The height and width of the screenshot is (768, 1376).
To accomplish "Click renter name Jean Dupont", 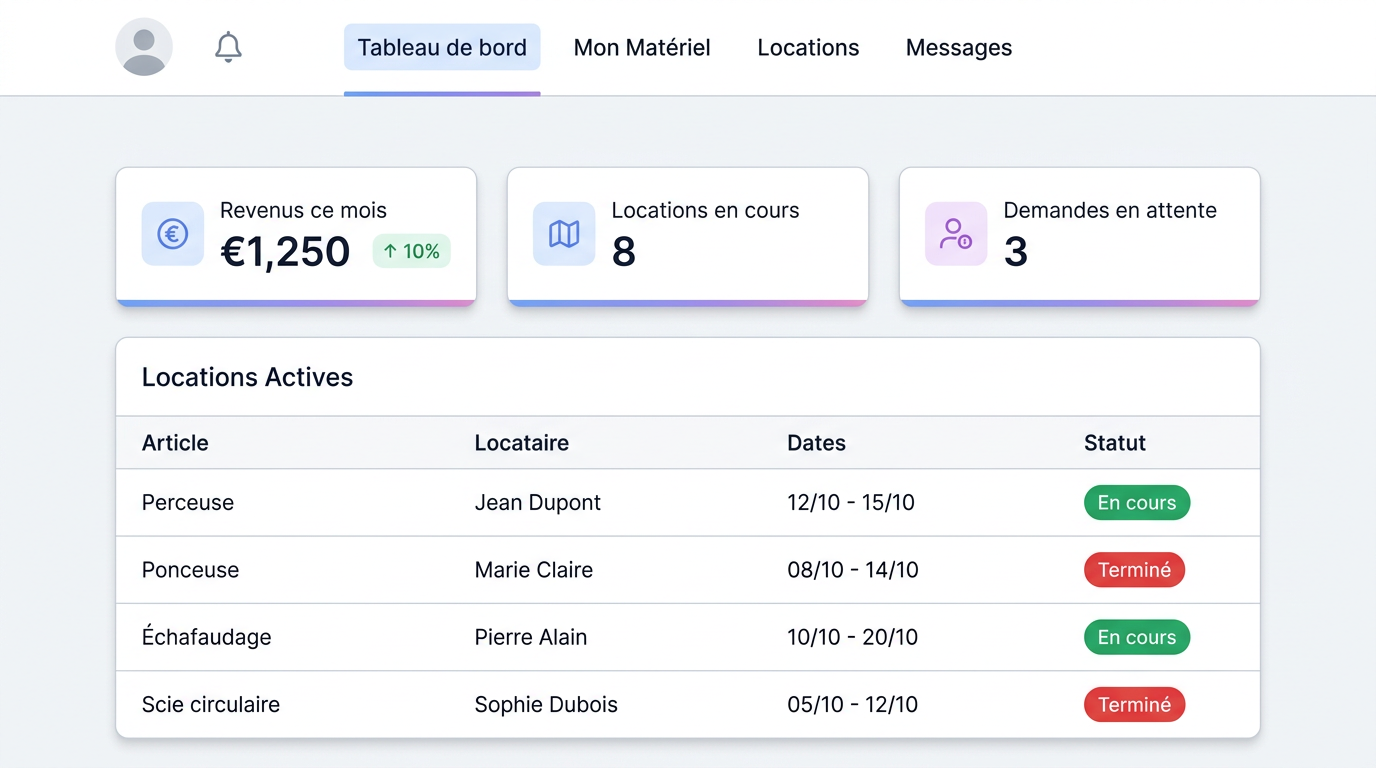I will (x=538, y=503).
